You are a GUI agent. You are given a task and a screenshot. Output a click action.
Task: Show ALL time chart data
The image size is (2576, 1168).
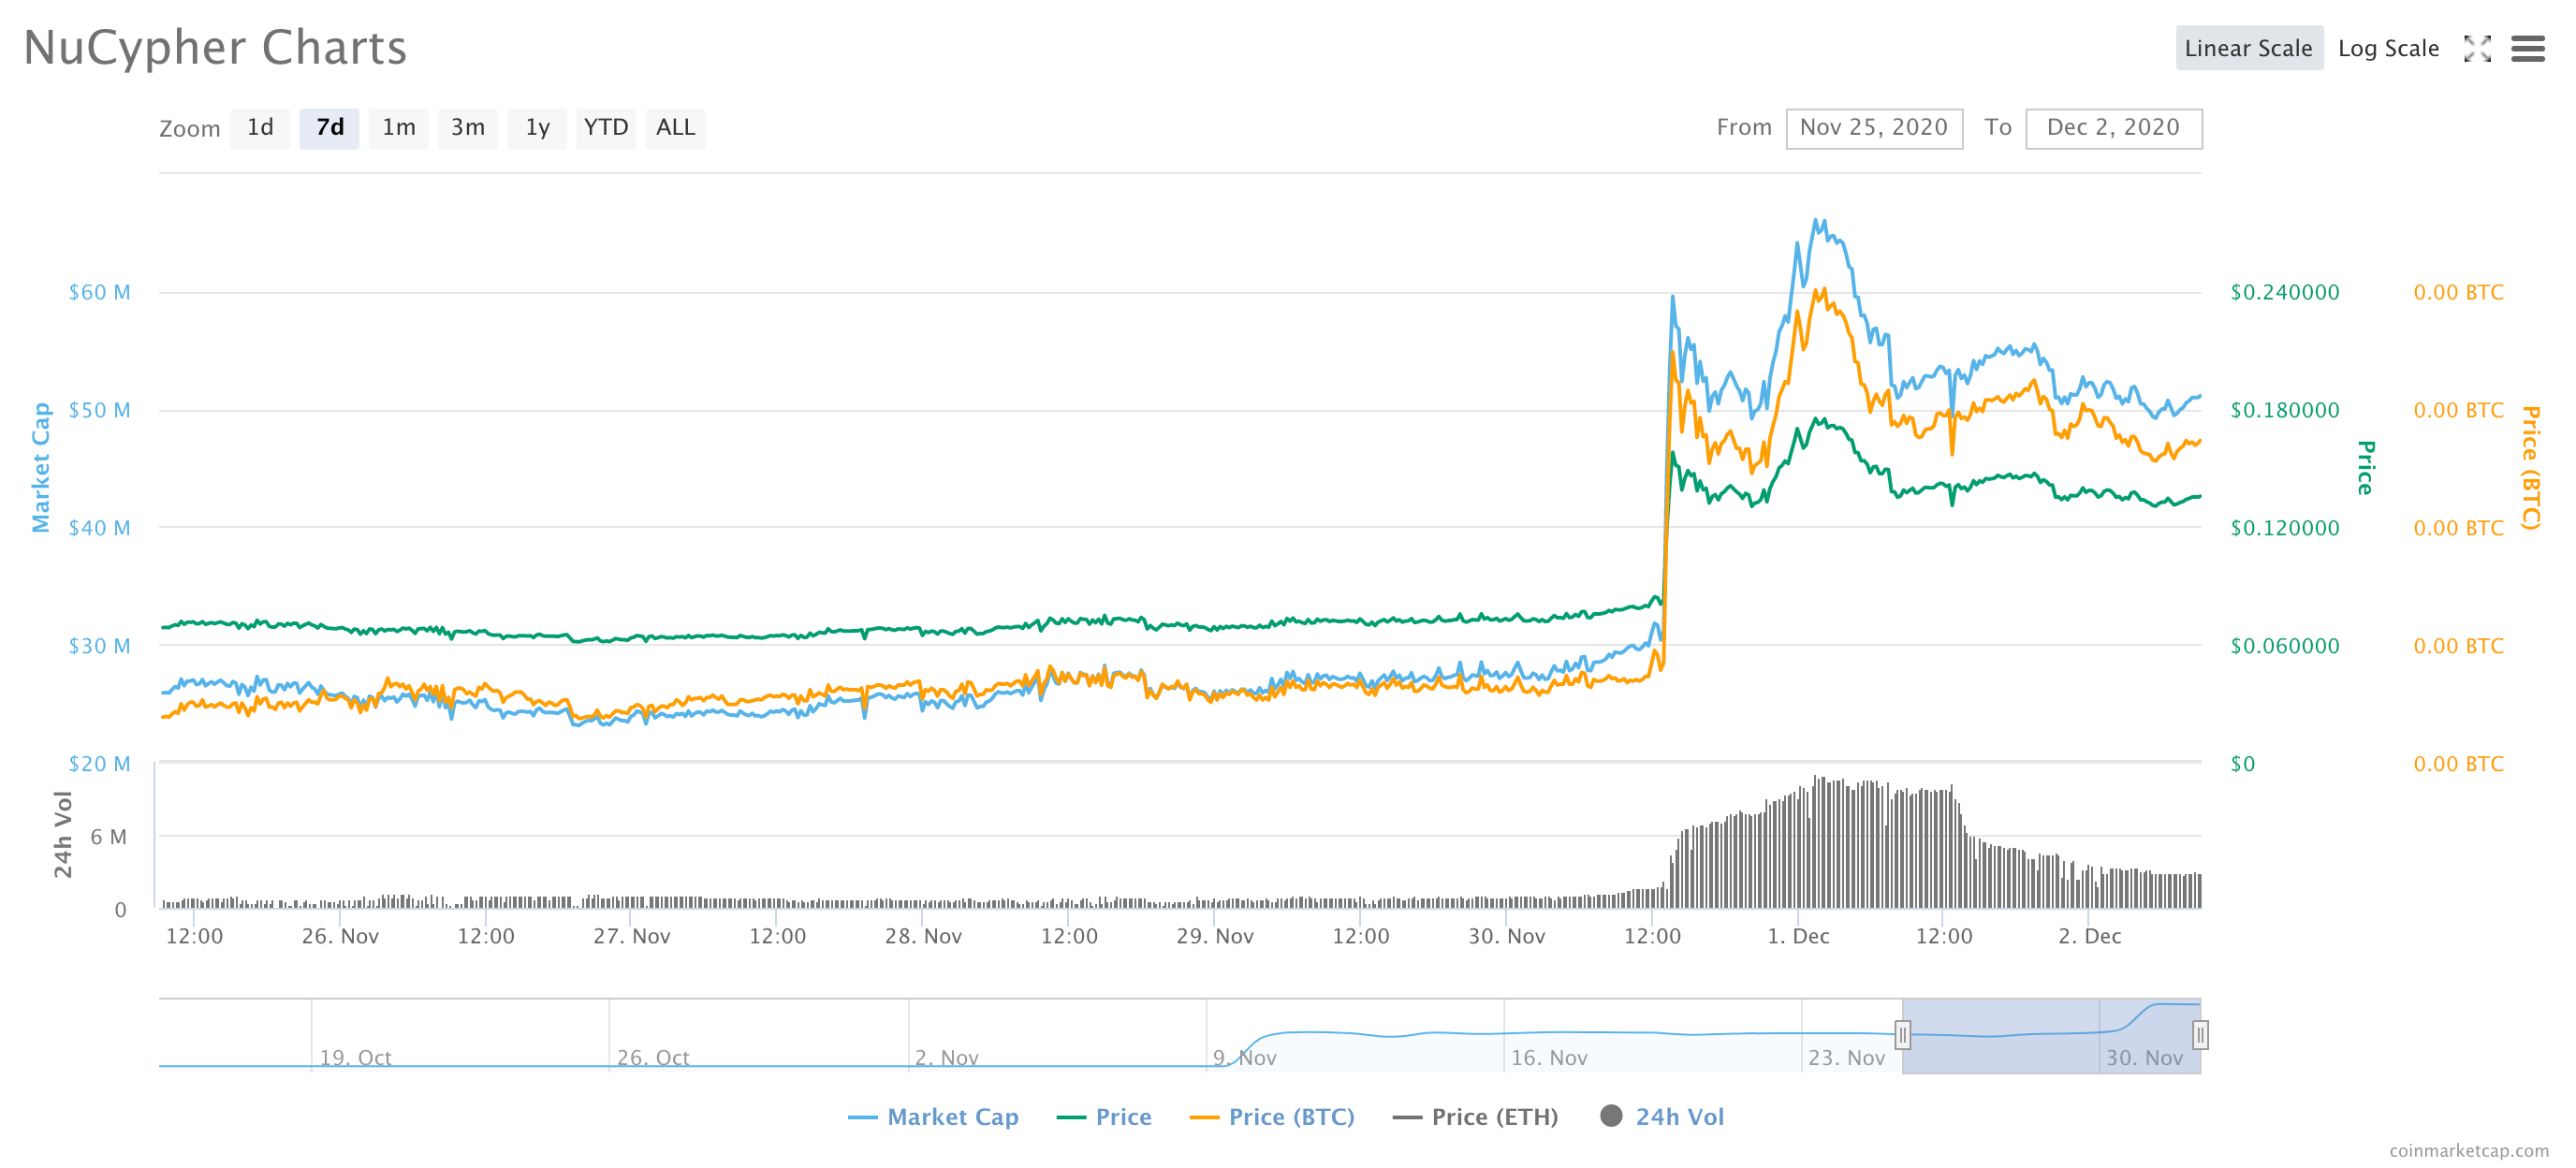click(675, 128)
